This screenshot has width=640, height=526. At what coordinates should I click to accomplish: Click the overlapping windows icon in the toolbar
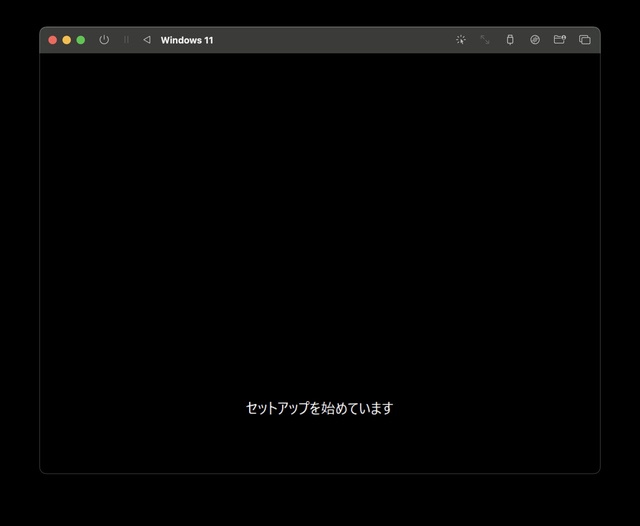(x=585, y=40)
